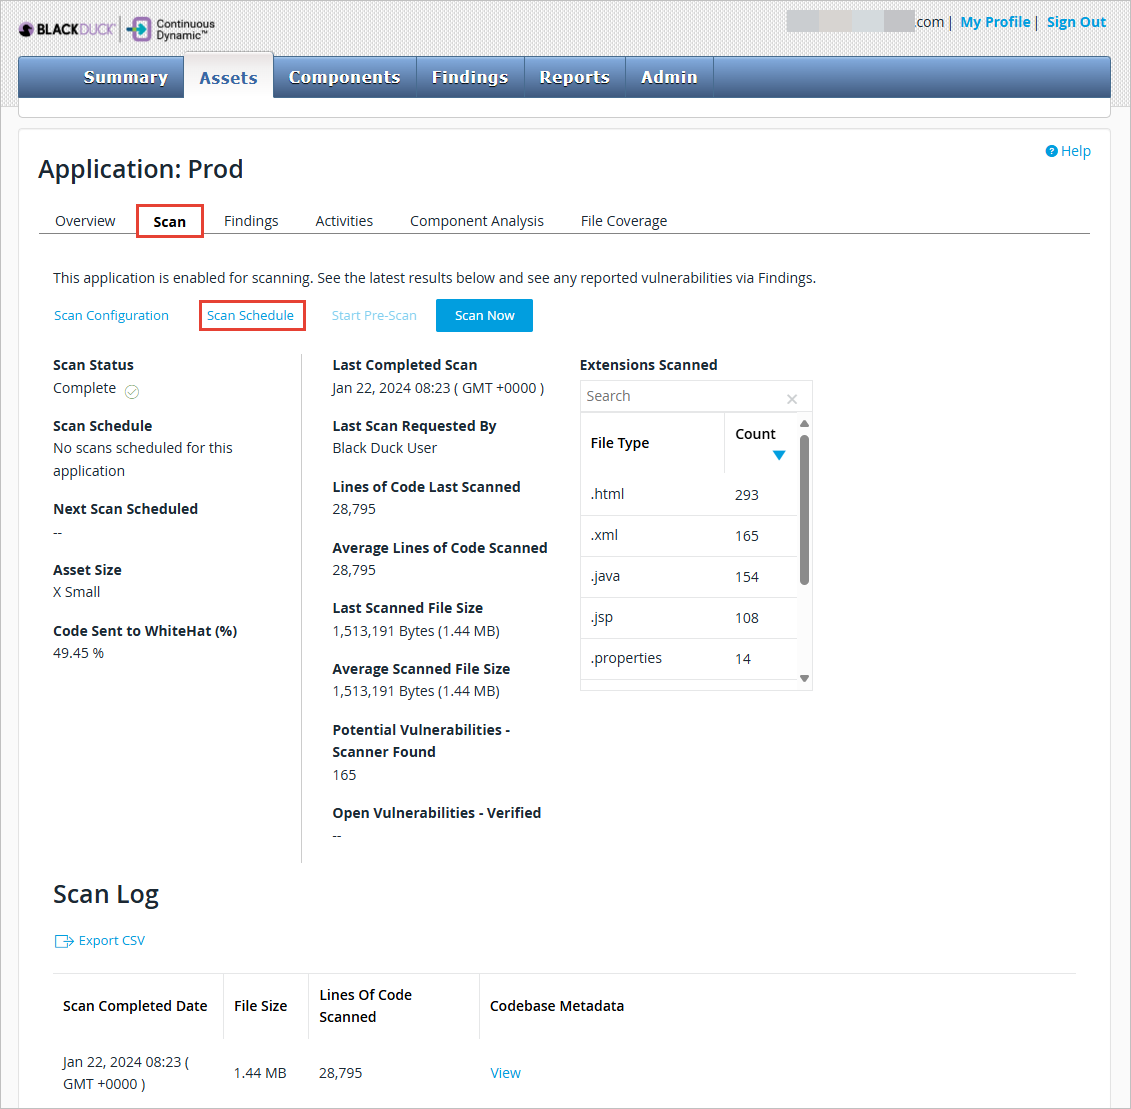Click View link in Codebase Metadata column
Image resolution: width=1131 pixels, height=1109 pixels.
pos(506,1073)
